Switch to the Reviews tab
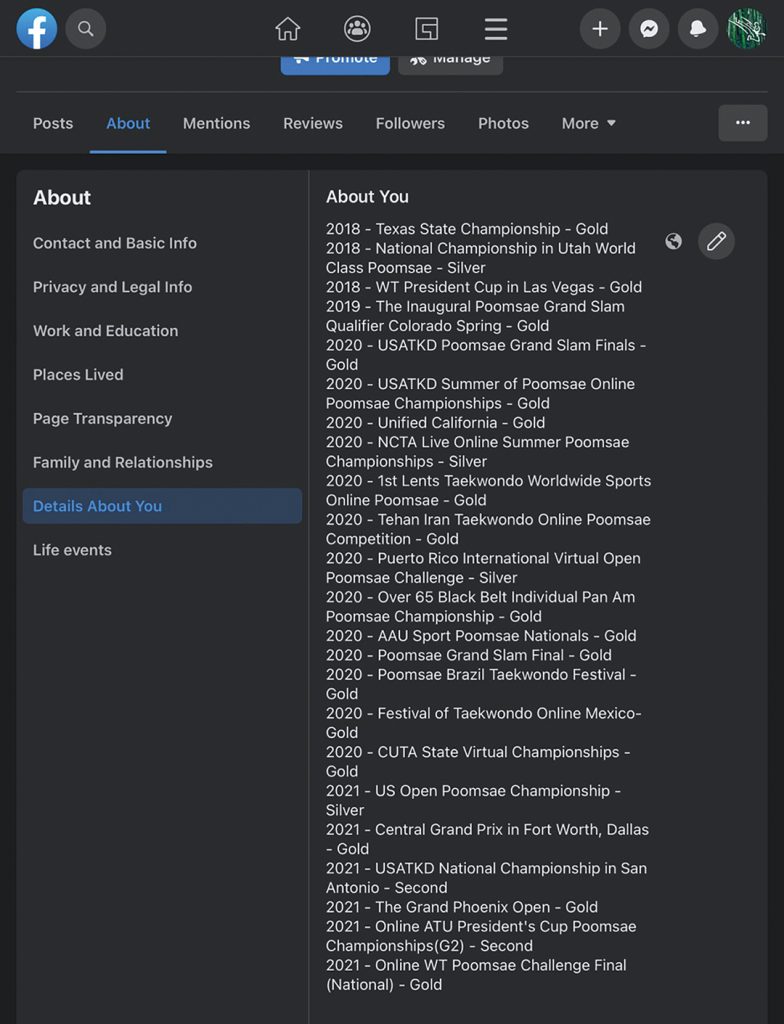Screen dimensions: 784x1024 pos(313,123)
